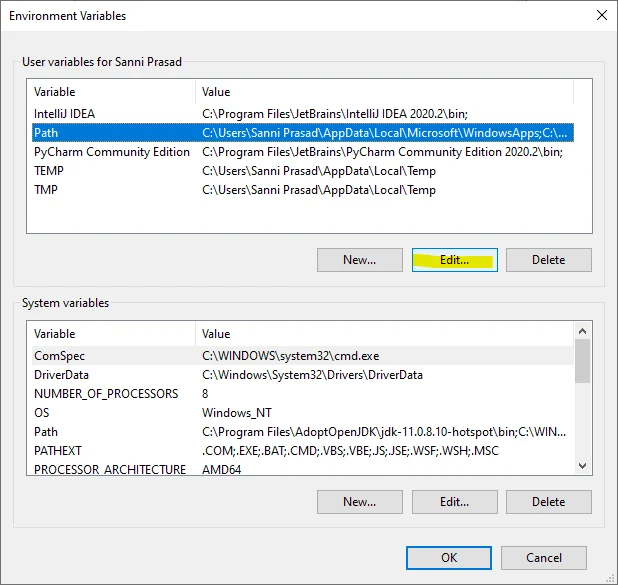Click the cmd.exe value of ComSpec
The image size is (618, 585).
[x=290, y=356]
